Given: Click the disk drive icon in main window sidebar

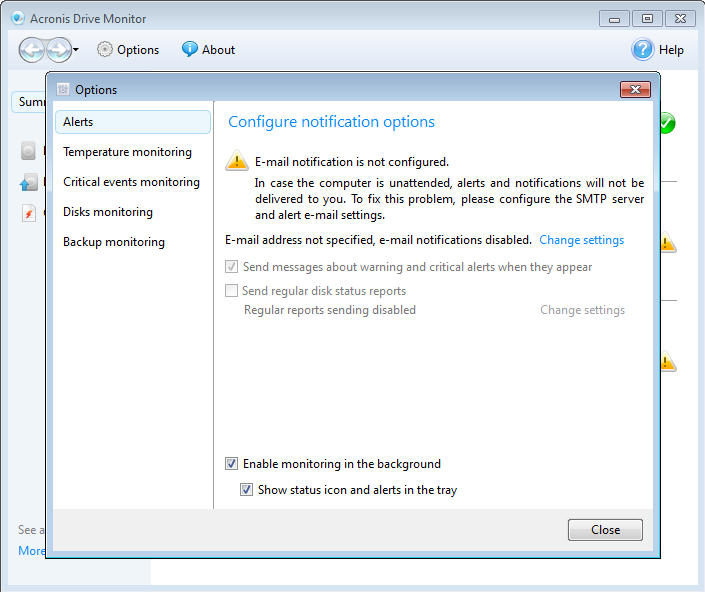Looking at the screenshot, I should click(28, 151).
